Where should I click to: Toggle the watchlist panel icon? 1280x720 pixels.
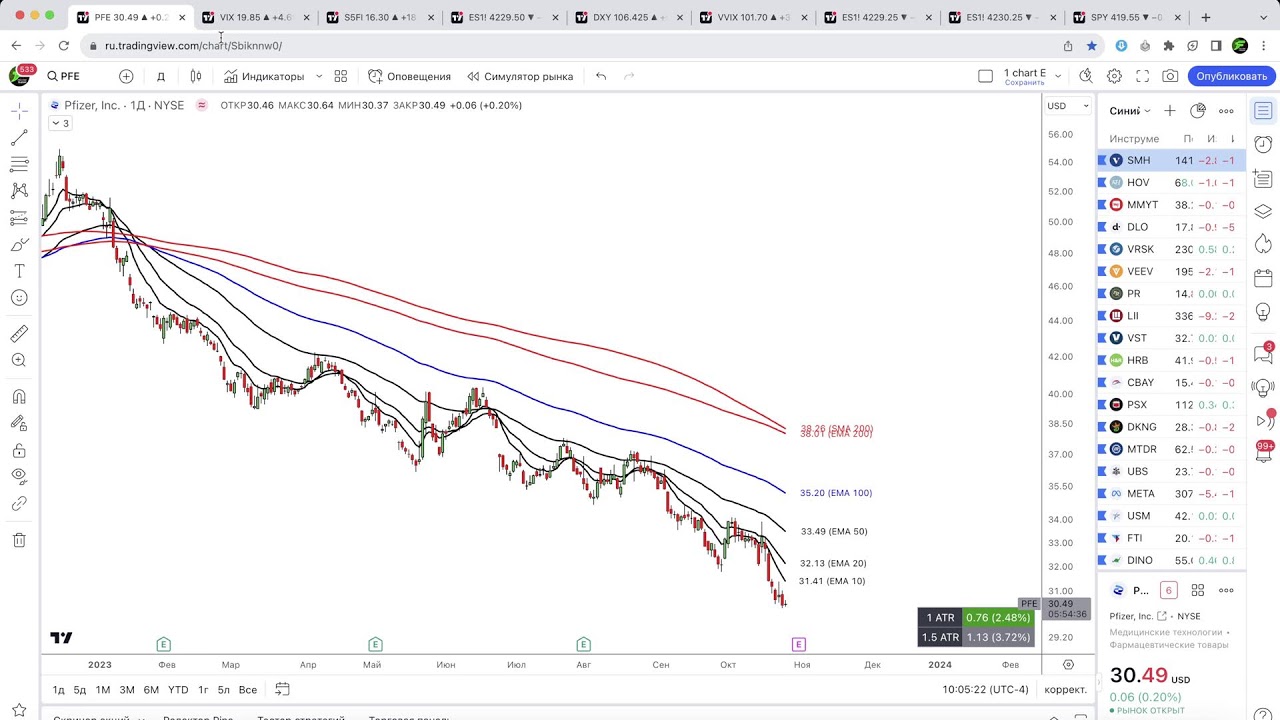point(1263,111)
